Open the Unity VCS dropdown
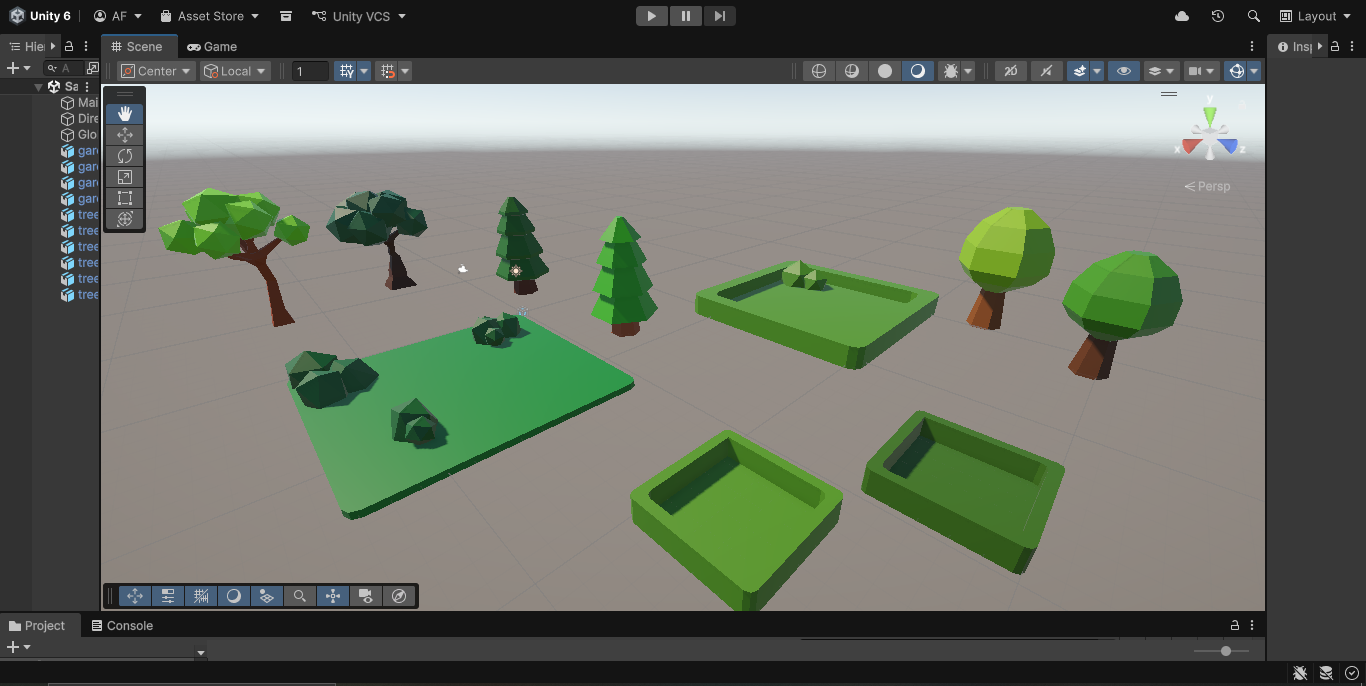1366x686 pixels. [359, 16]
